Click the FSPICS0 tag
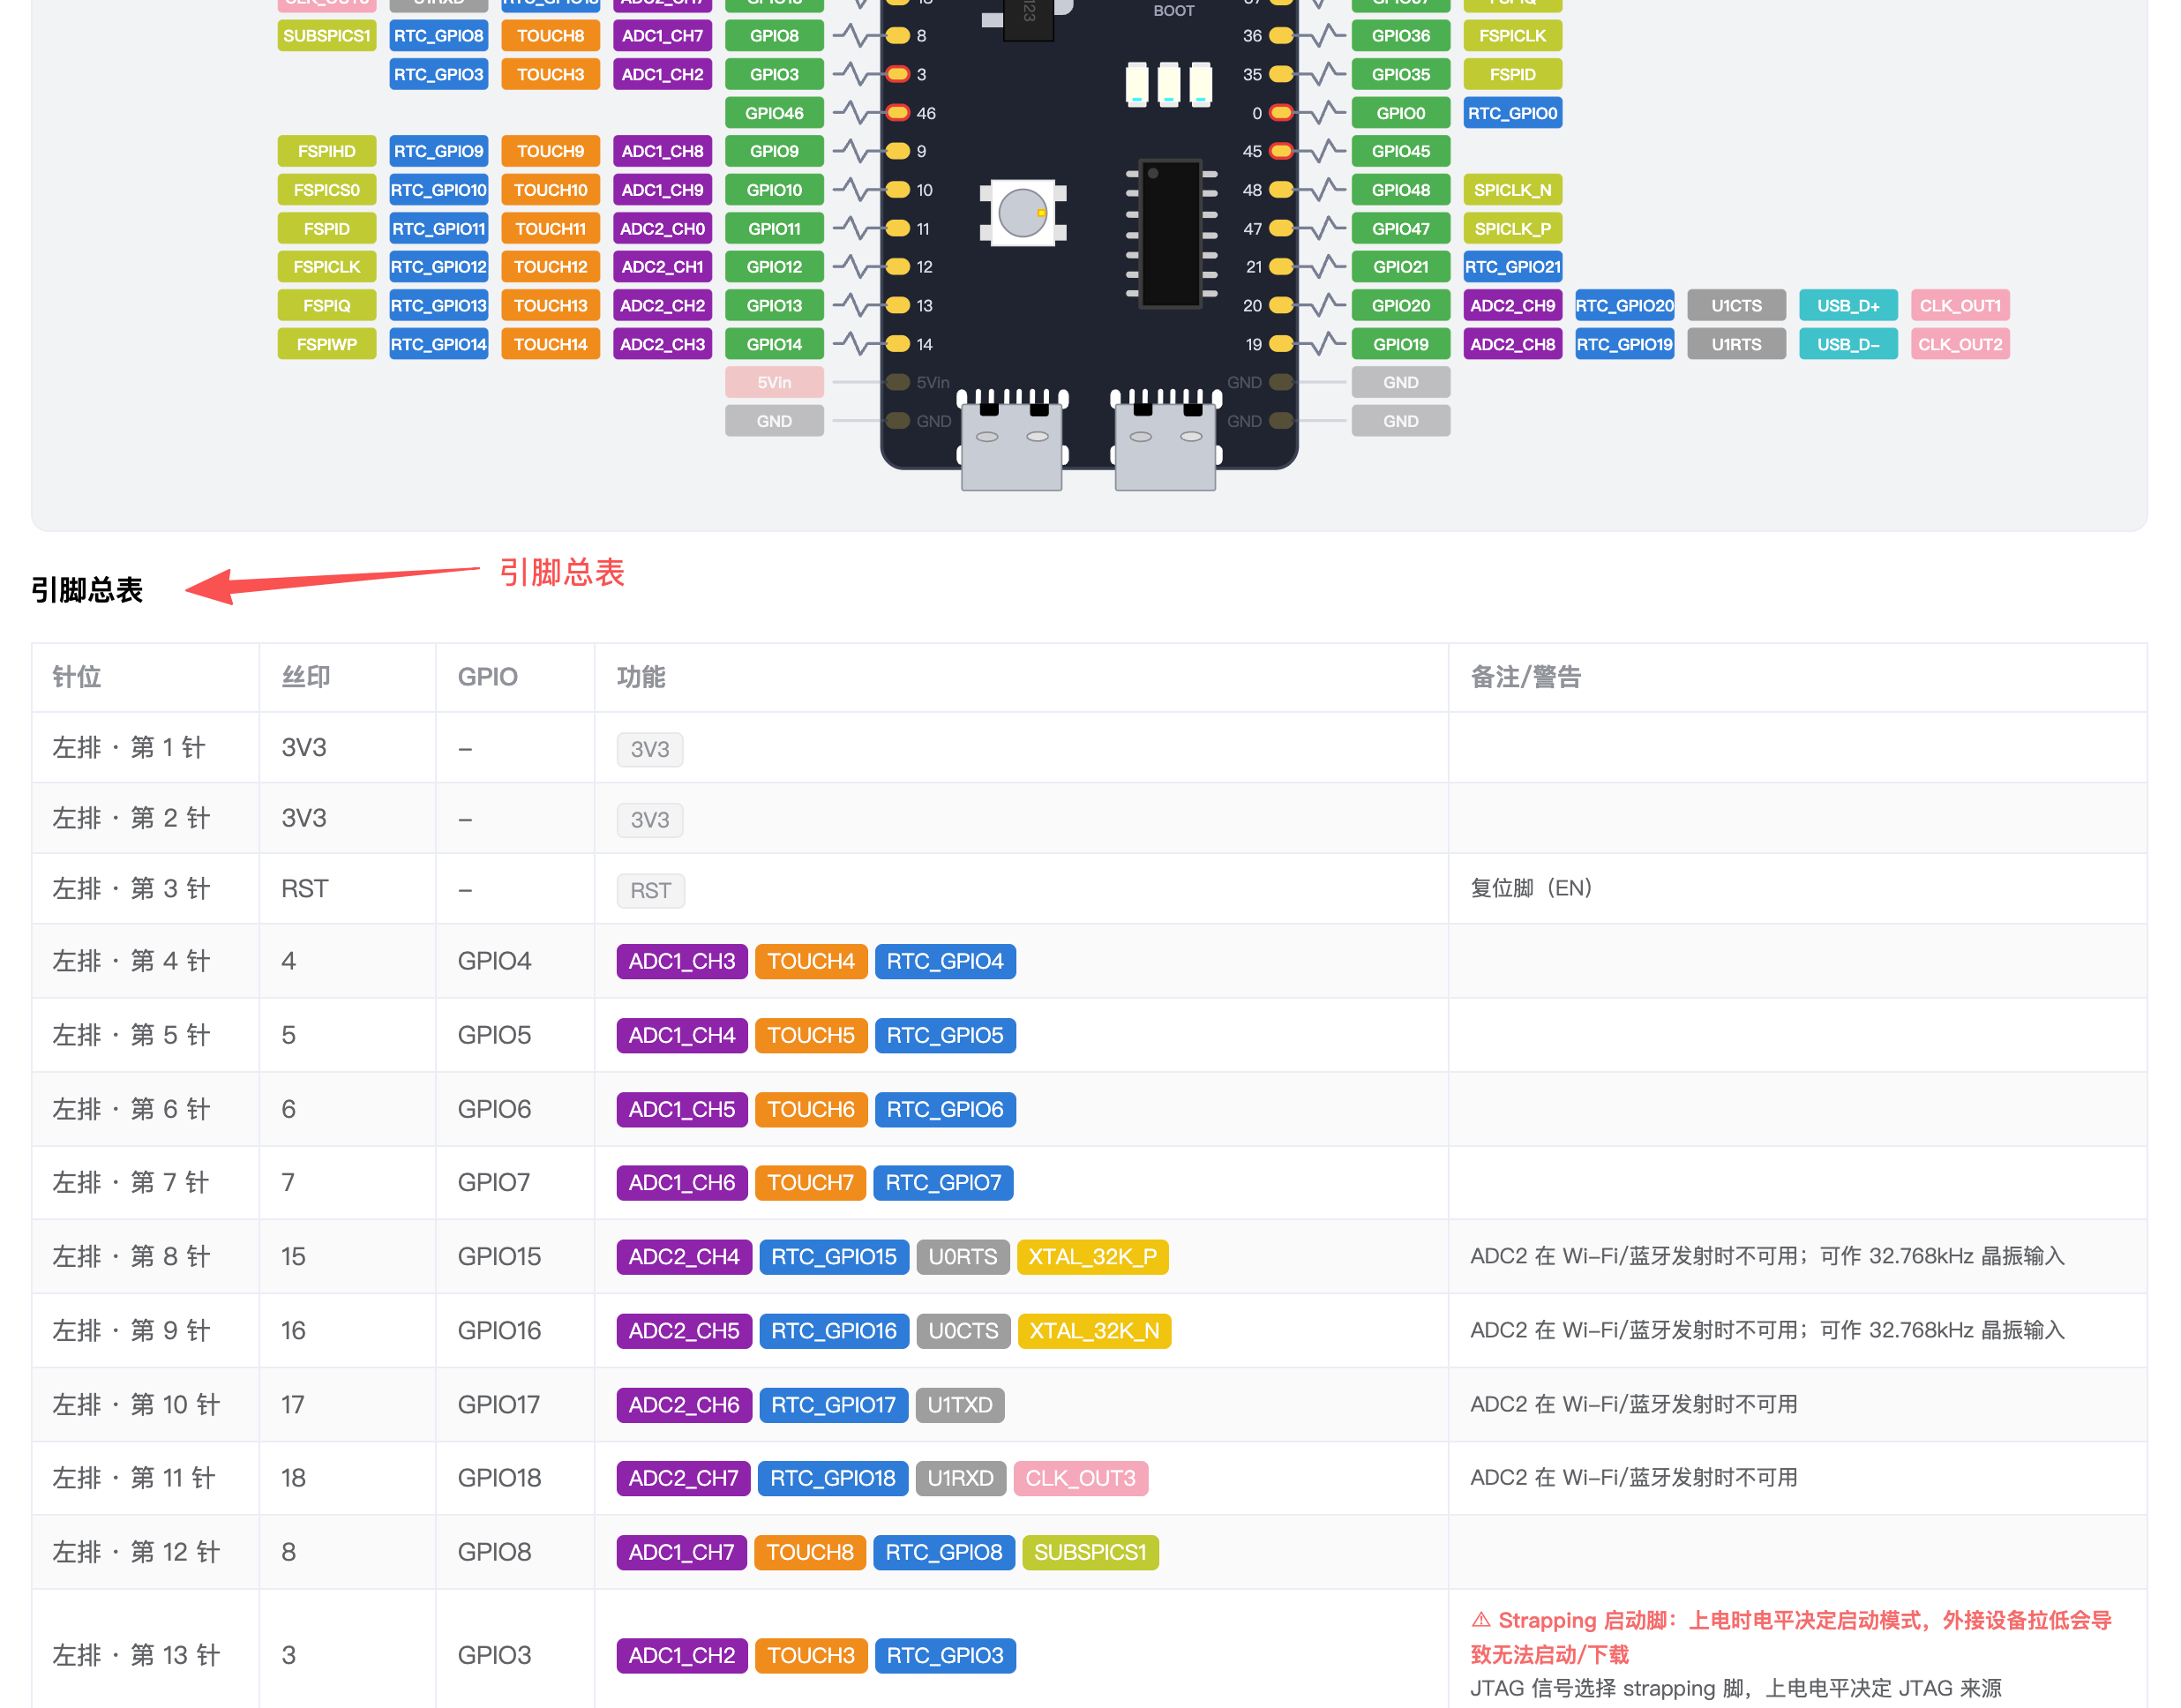This screenshot has width=2181, height=1708. tap(326, 190)
